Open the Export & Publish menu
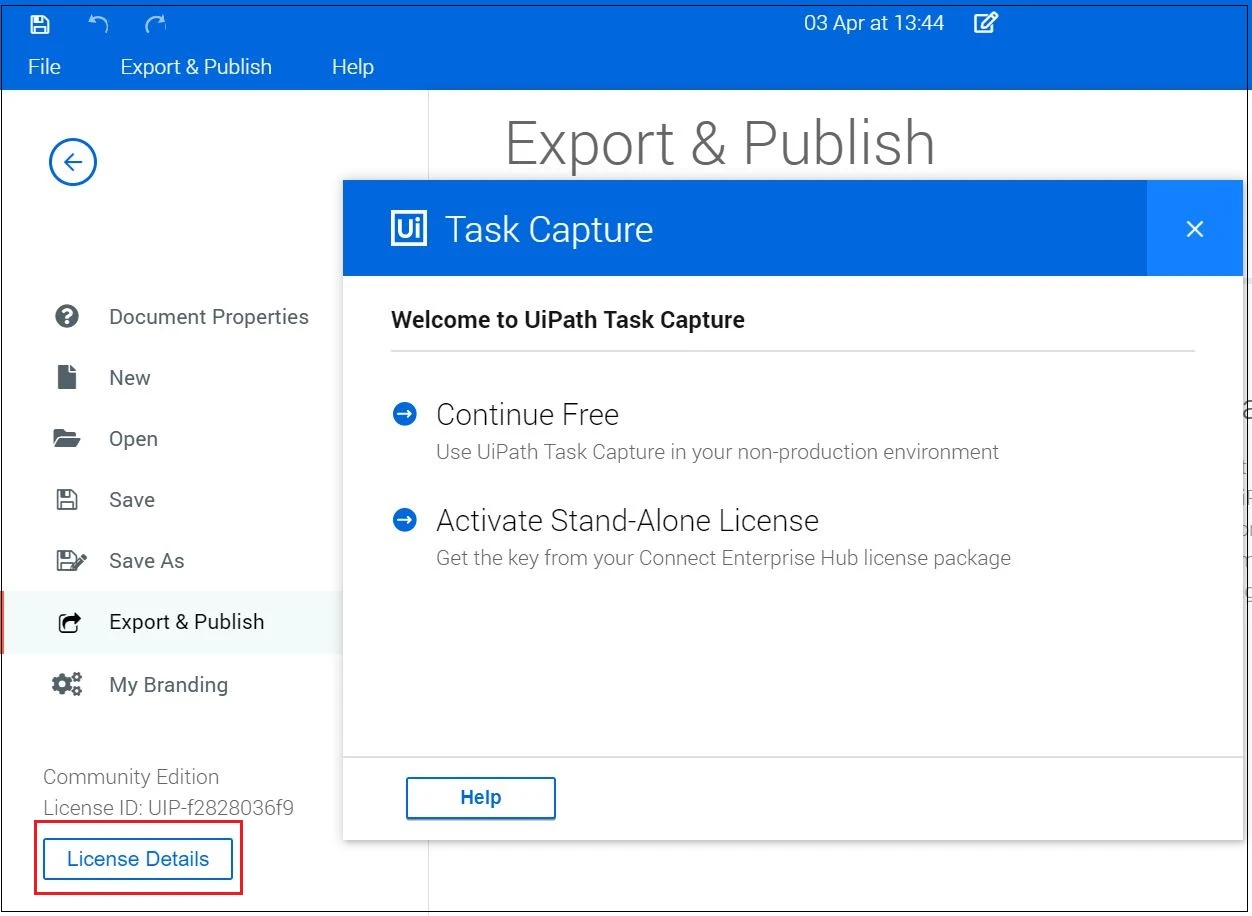Screen dimensions: 1252x916 click(x=196, y=67)
